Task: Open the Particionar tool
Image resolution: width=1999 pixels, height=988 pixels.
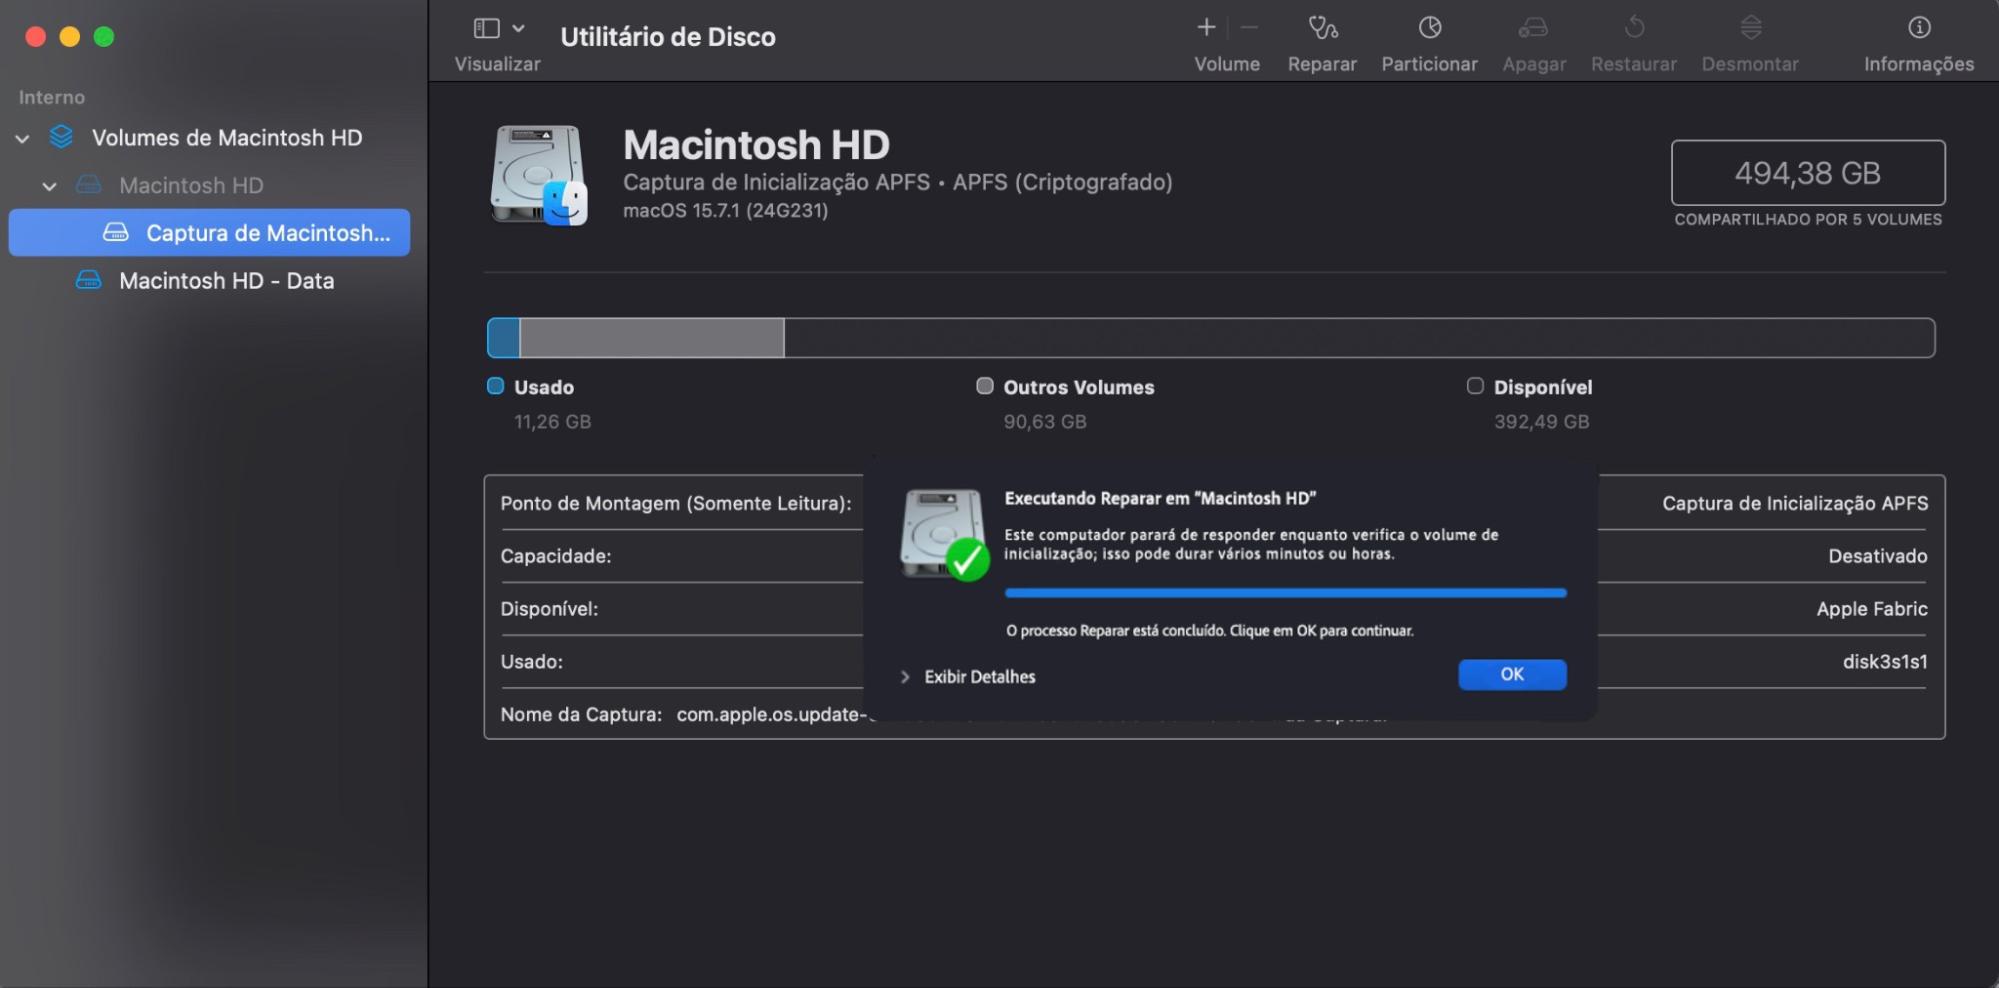Action: [x=1429, y=40]
